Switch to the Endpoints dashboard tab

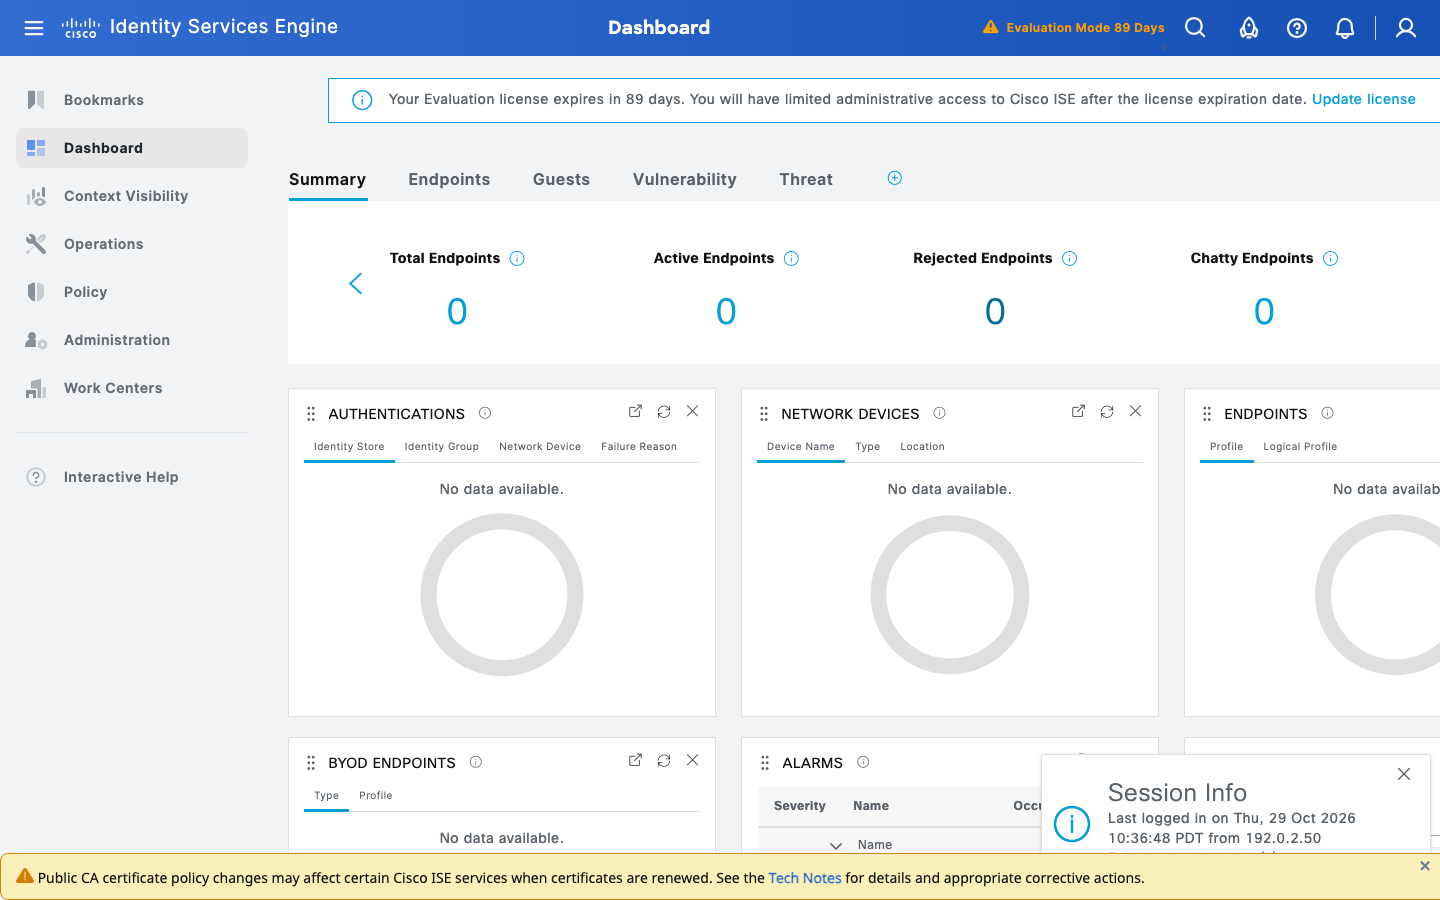(x=449, y=179)
